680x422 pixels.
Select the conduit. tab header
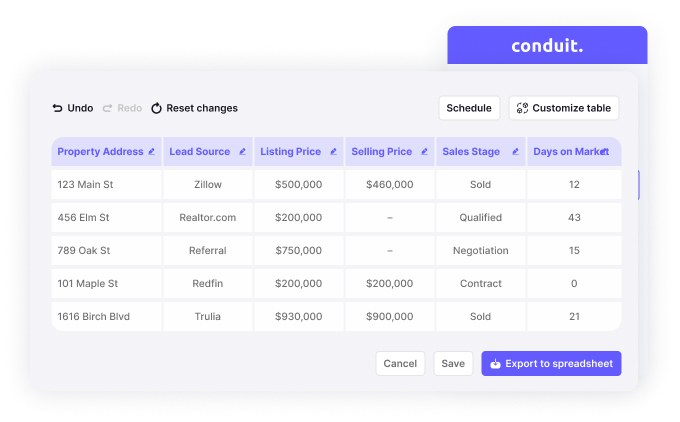click(547, 46)
